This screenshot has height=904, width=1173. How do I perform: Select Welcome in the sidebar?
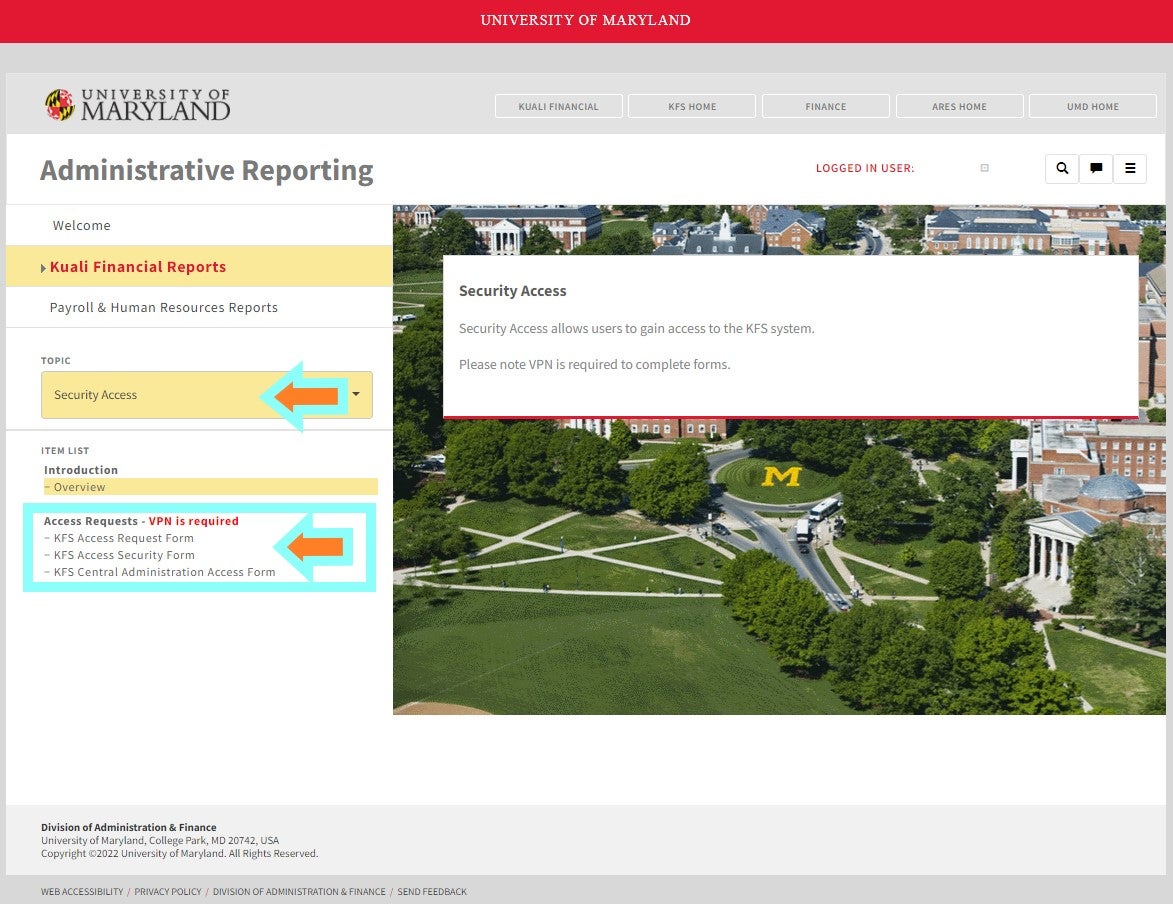[x=82, y=226]
